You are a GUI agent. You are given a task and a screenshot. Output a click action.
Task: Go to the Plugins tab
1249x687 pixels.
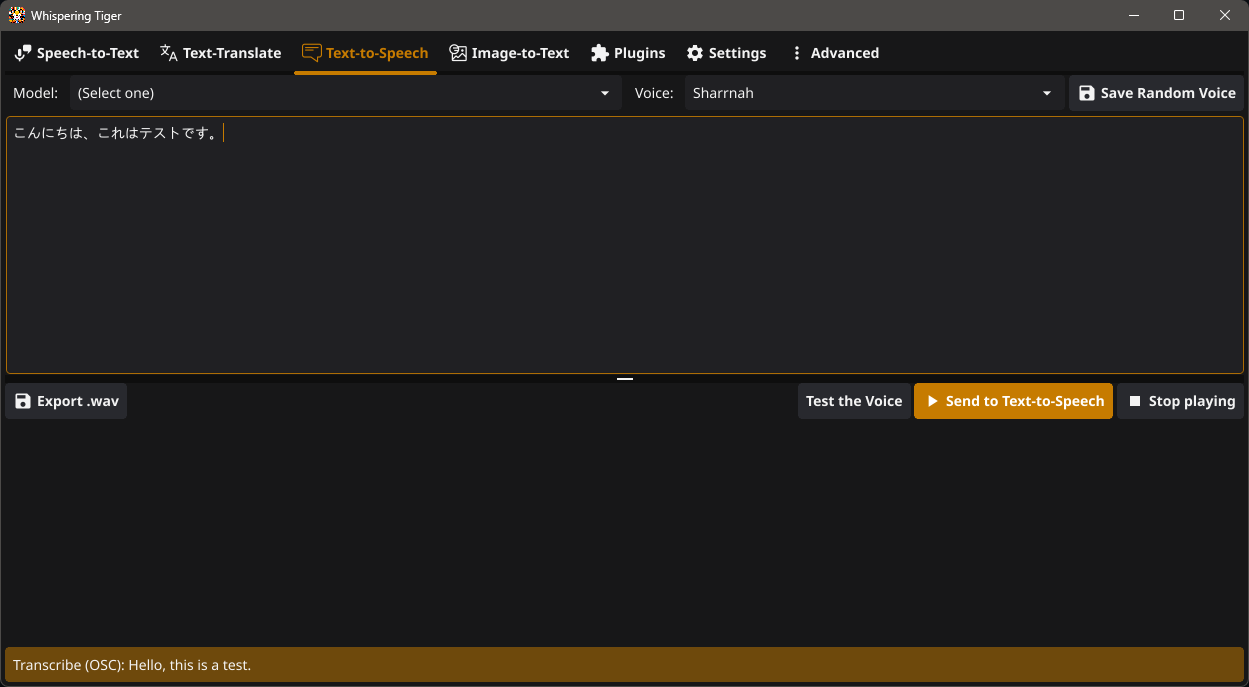[x=628, y=53]
